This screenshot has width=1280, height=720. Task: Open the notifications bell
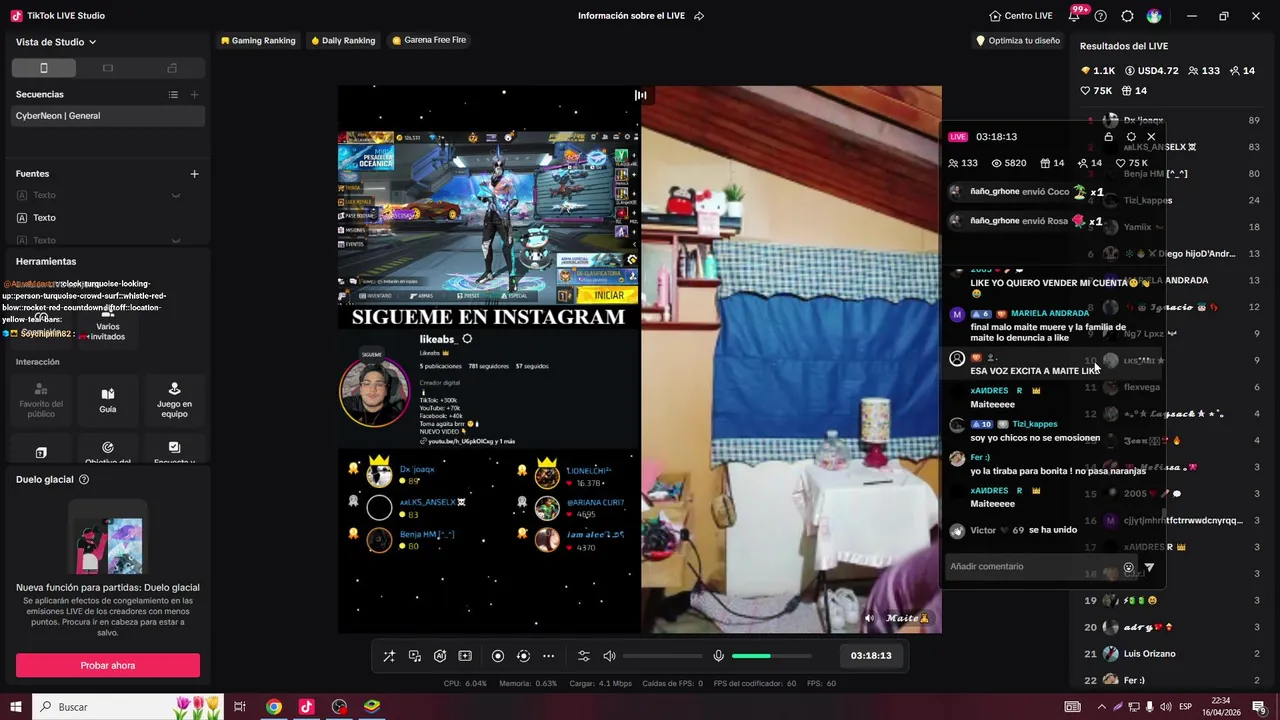coord(1074,16)
